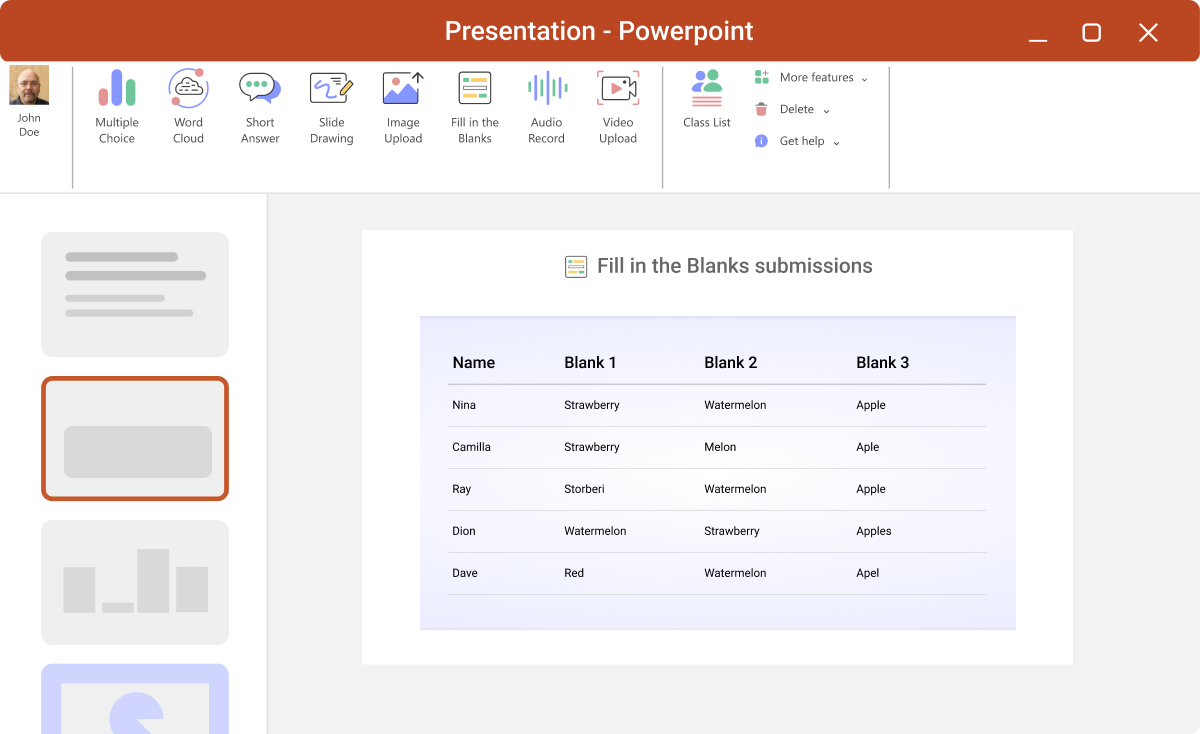Expand the More features dropdown arrow
The height and width of the screenshot is (734, 1200).
[x=864, y=78]
